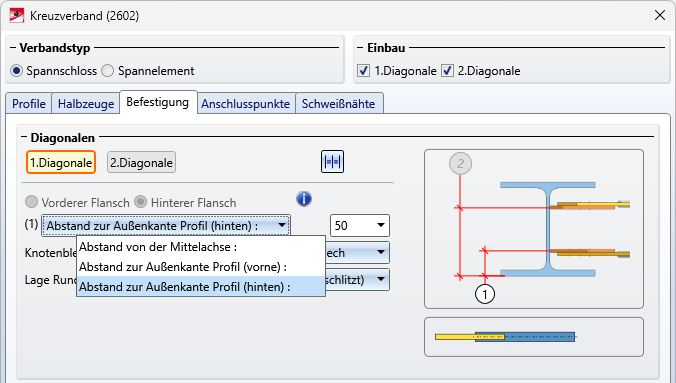Open the 50 value dropdown arrow
The width and height of the screenshot is (676, 383).
tap(381, 226)
